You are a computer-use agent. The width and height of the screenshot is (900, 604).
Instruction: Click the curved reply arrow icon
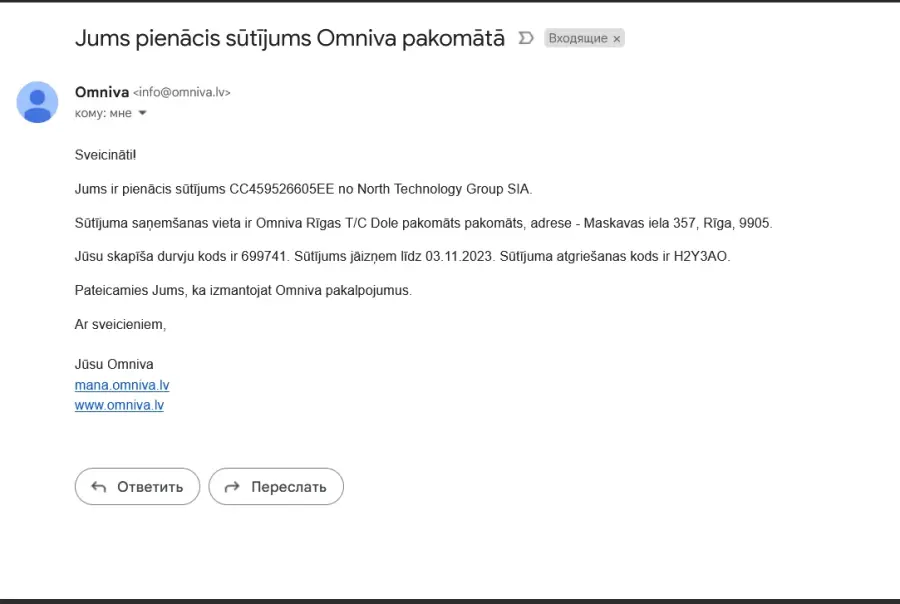99,487
